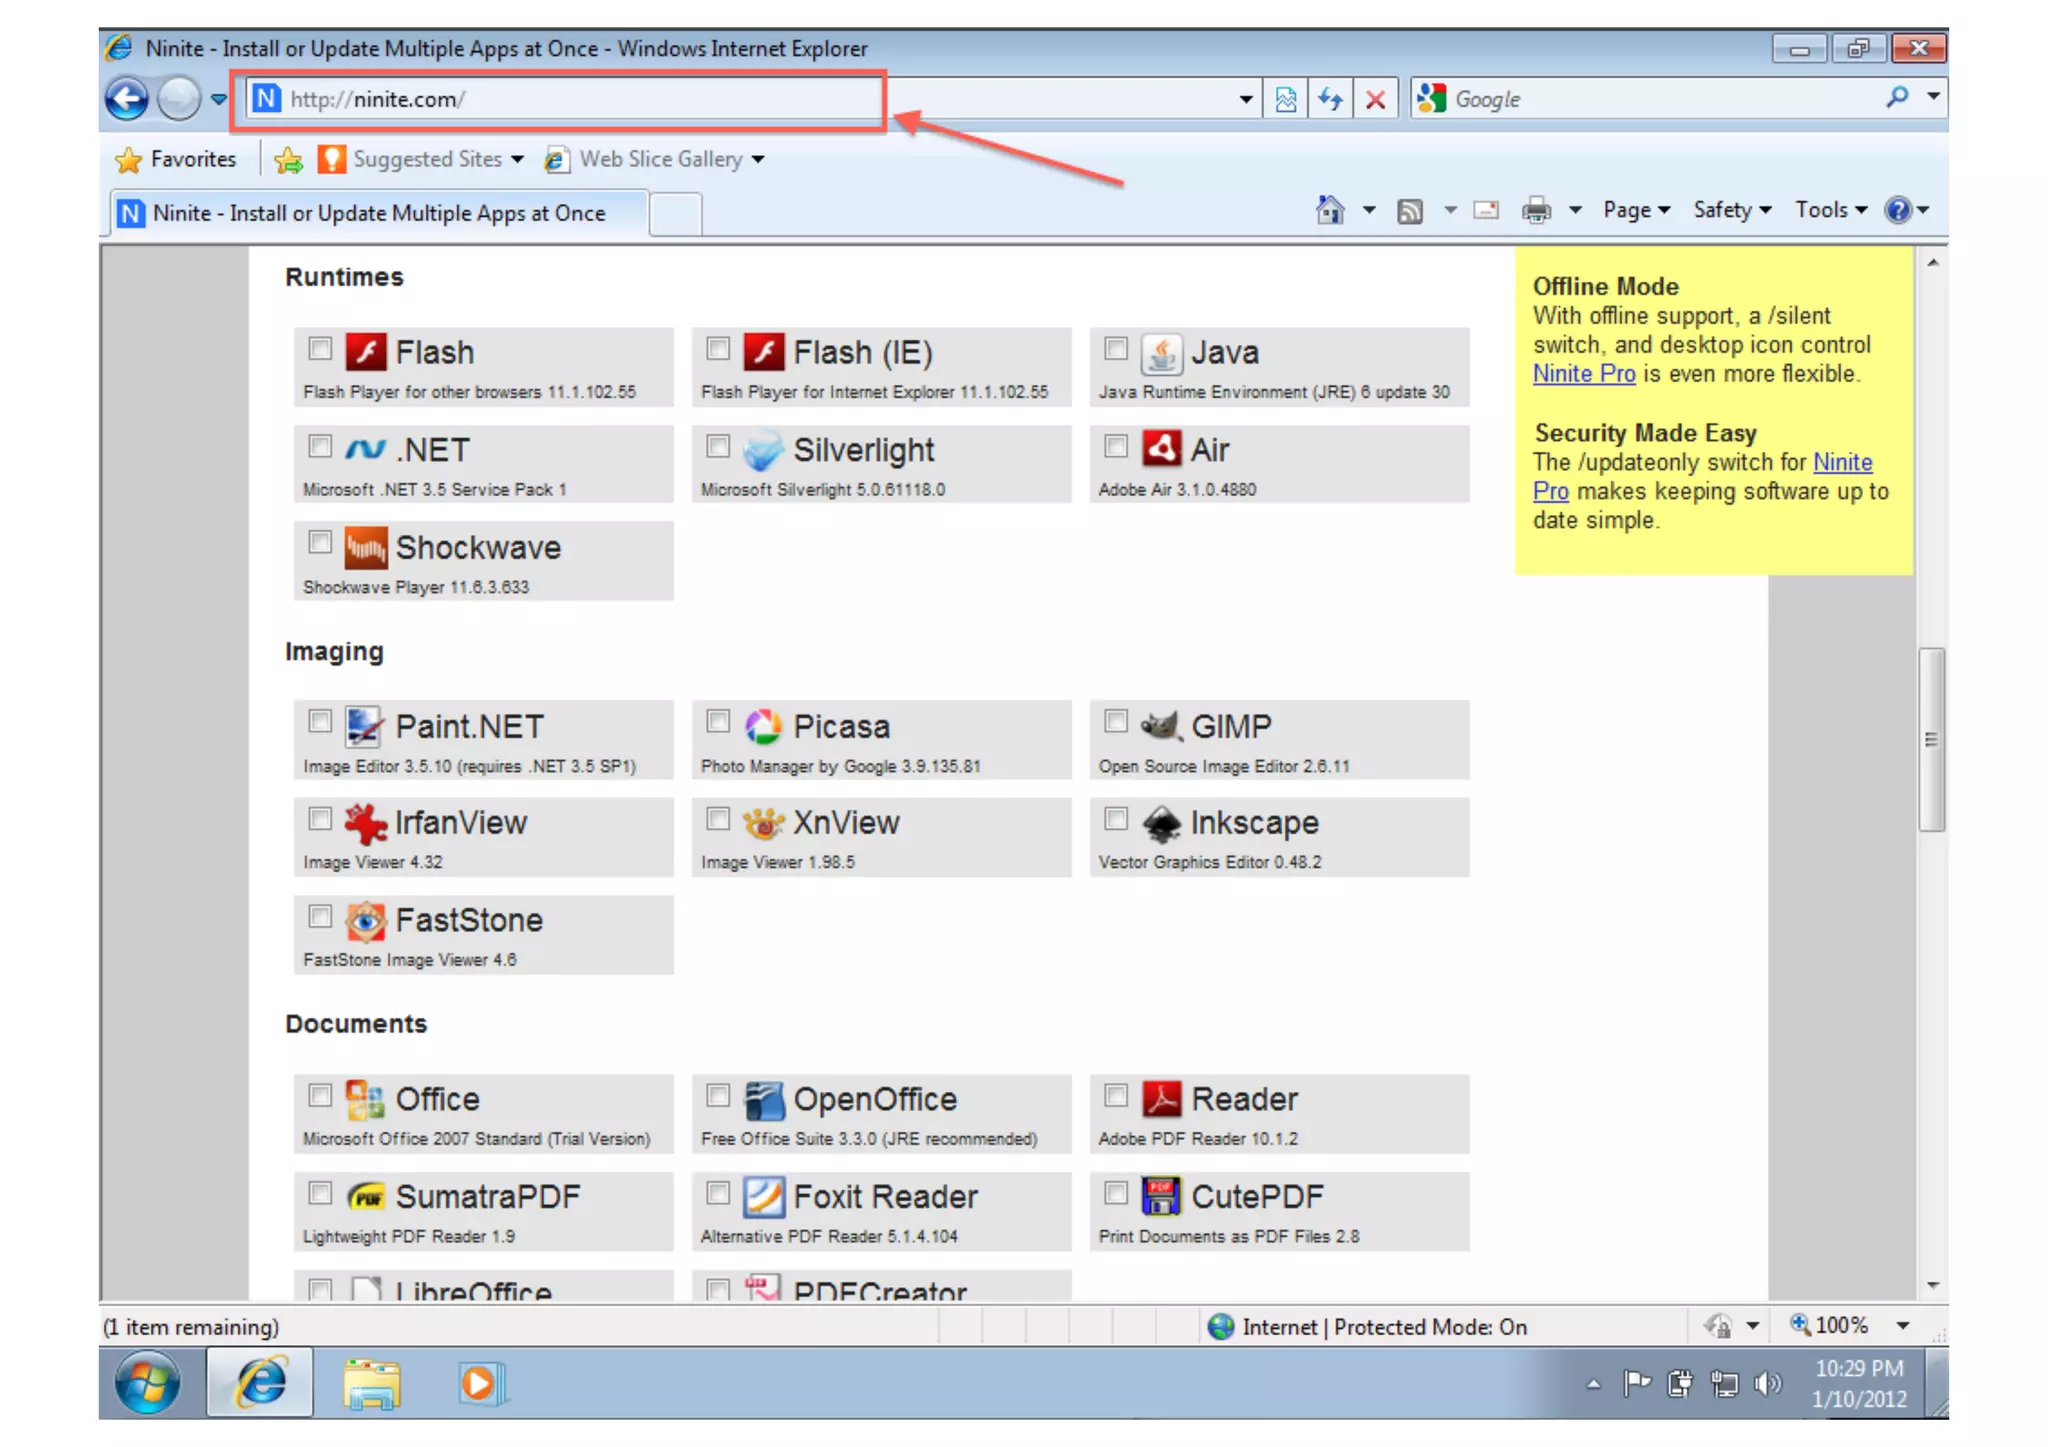Check the Paint.NET checkbox

[x=320, y=721]
